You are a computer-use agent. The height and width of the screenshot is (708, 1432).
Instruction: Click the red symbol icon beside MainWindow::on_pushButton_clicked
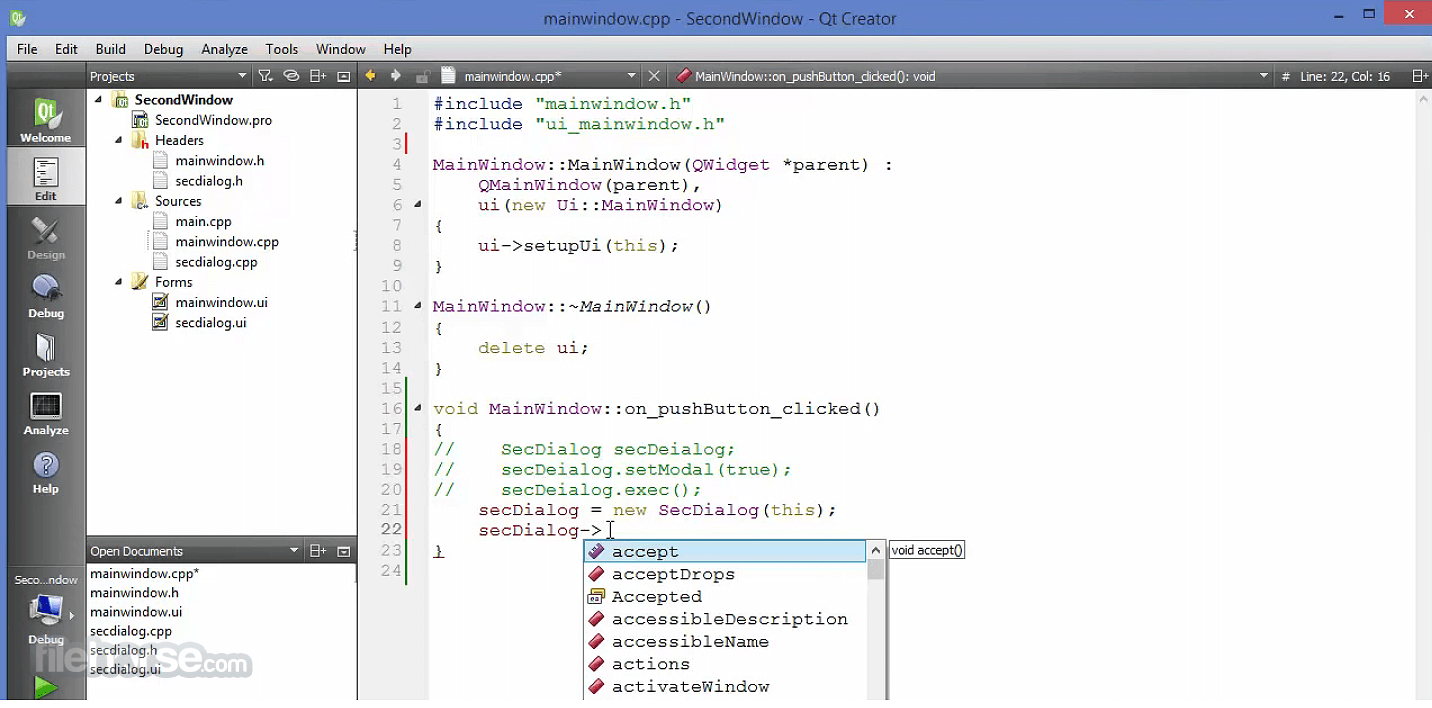pos(684,76)
